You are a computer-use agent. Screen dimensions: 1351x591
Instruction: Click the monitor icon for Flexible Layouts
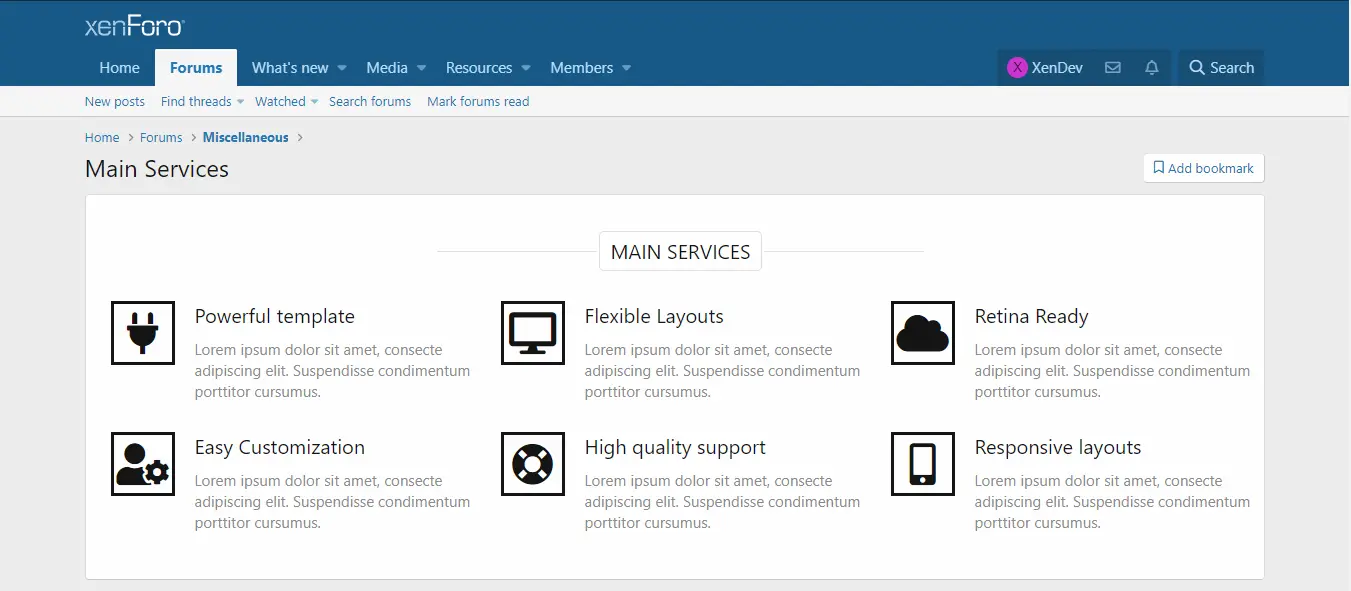(532, 333)
